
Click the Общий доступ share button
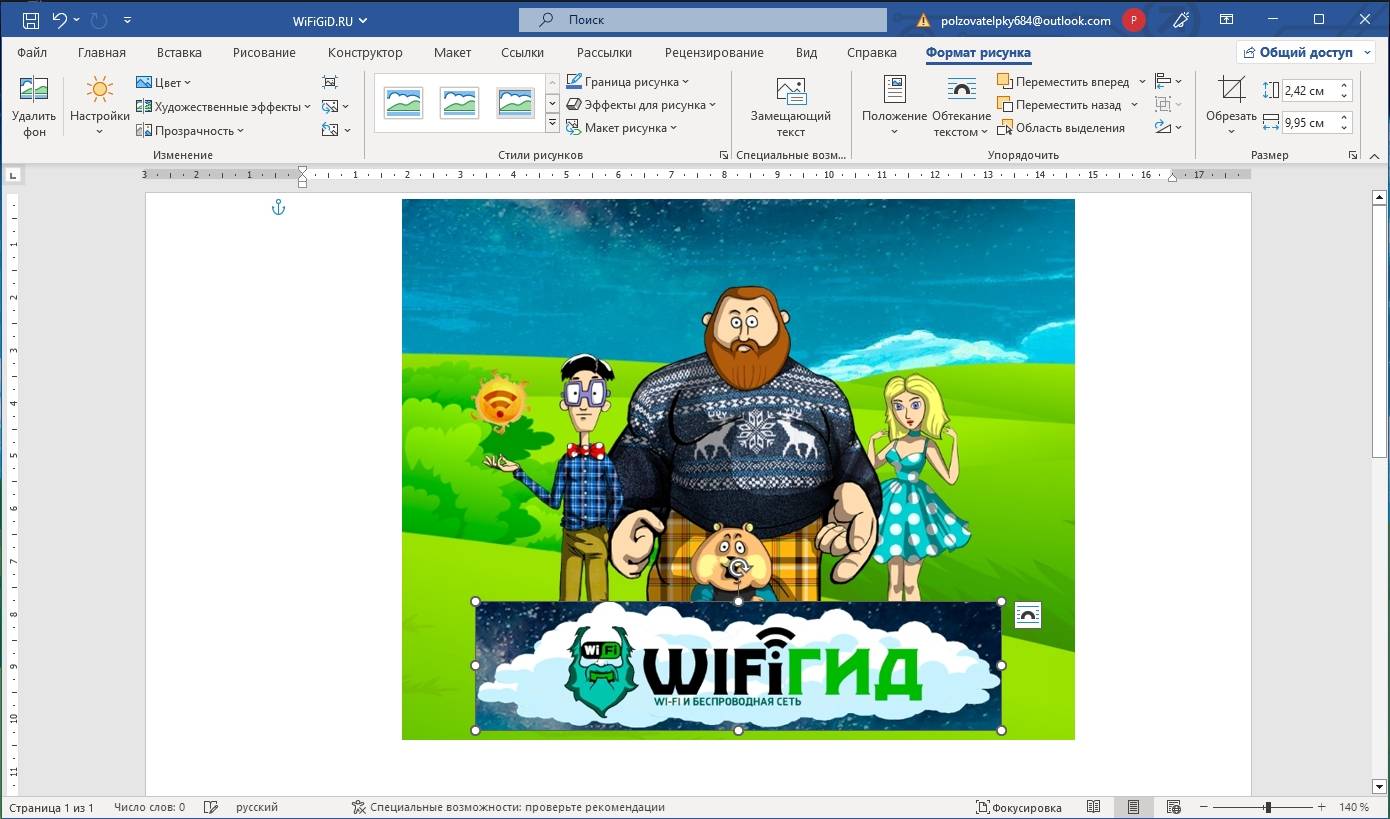pos(1306,52)
